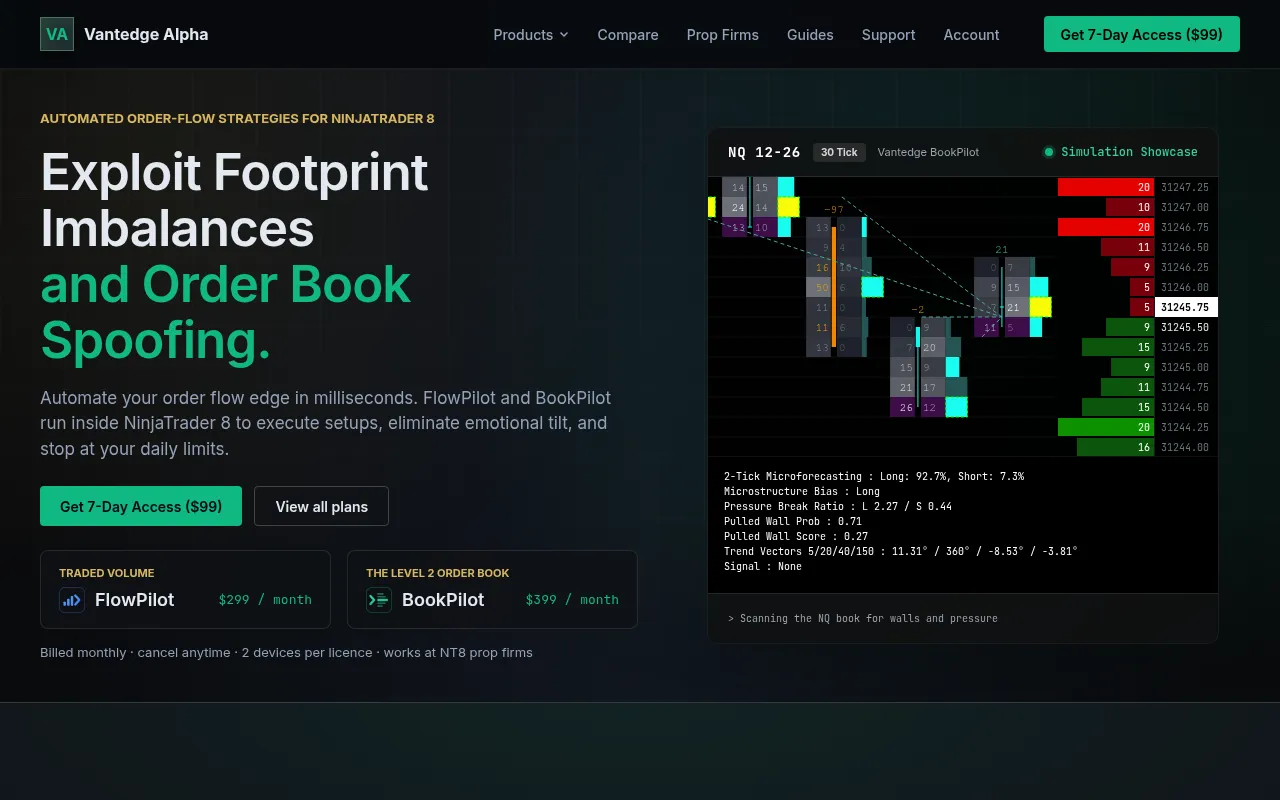Click the Scanning the NQ book status line

(x=863, y=618)
